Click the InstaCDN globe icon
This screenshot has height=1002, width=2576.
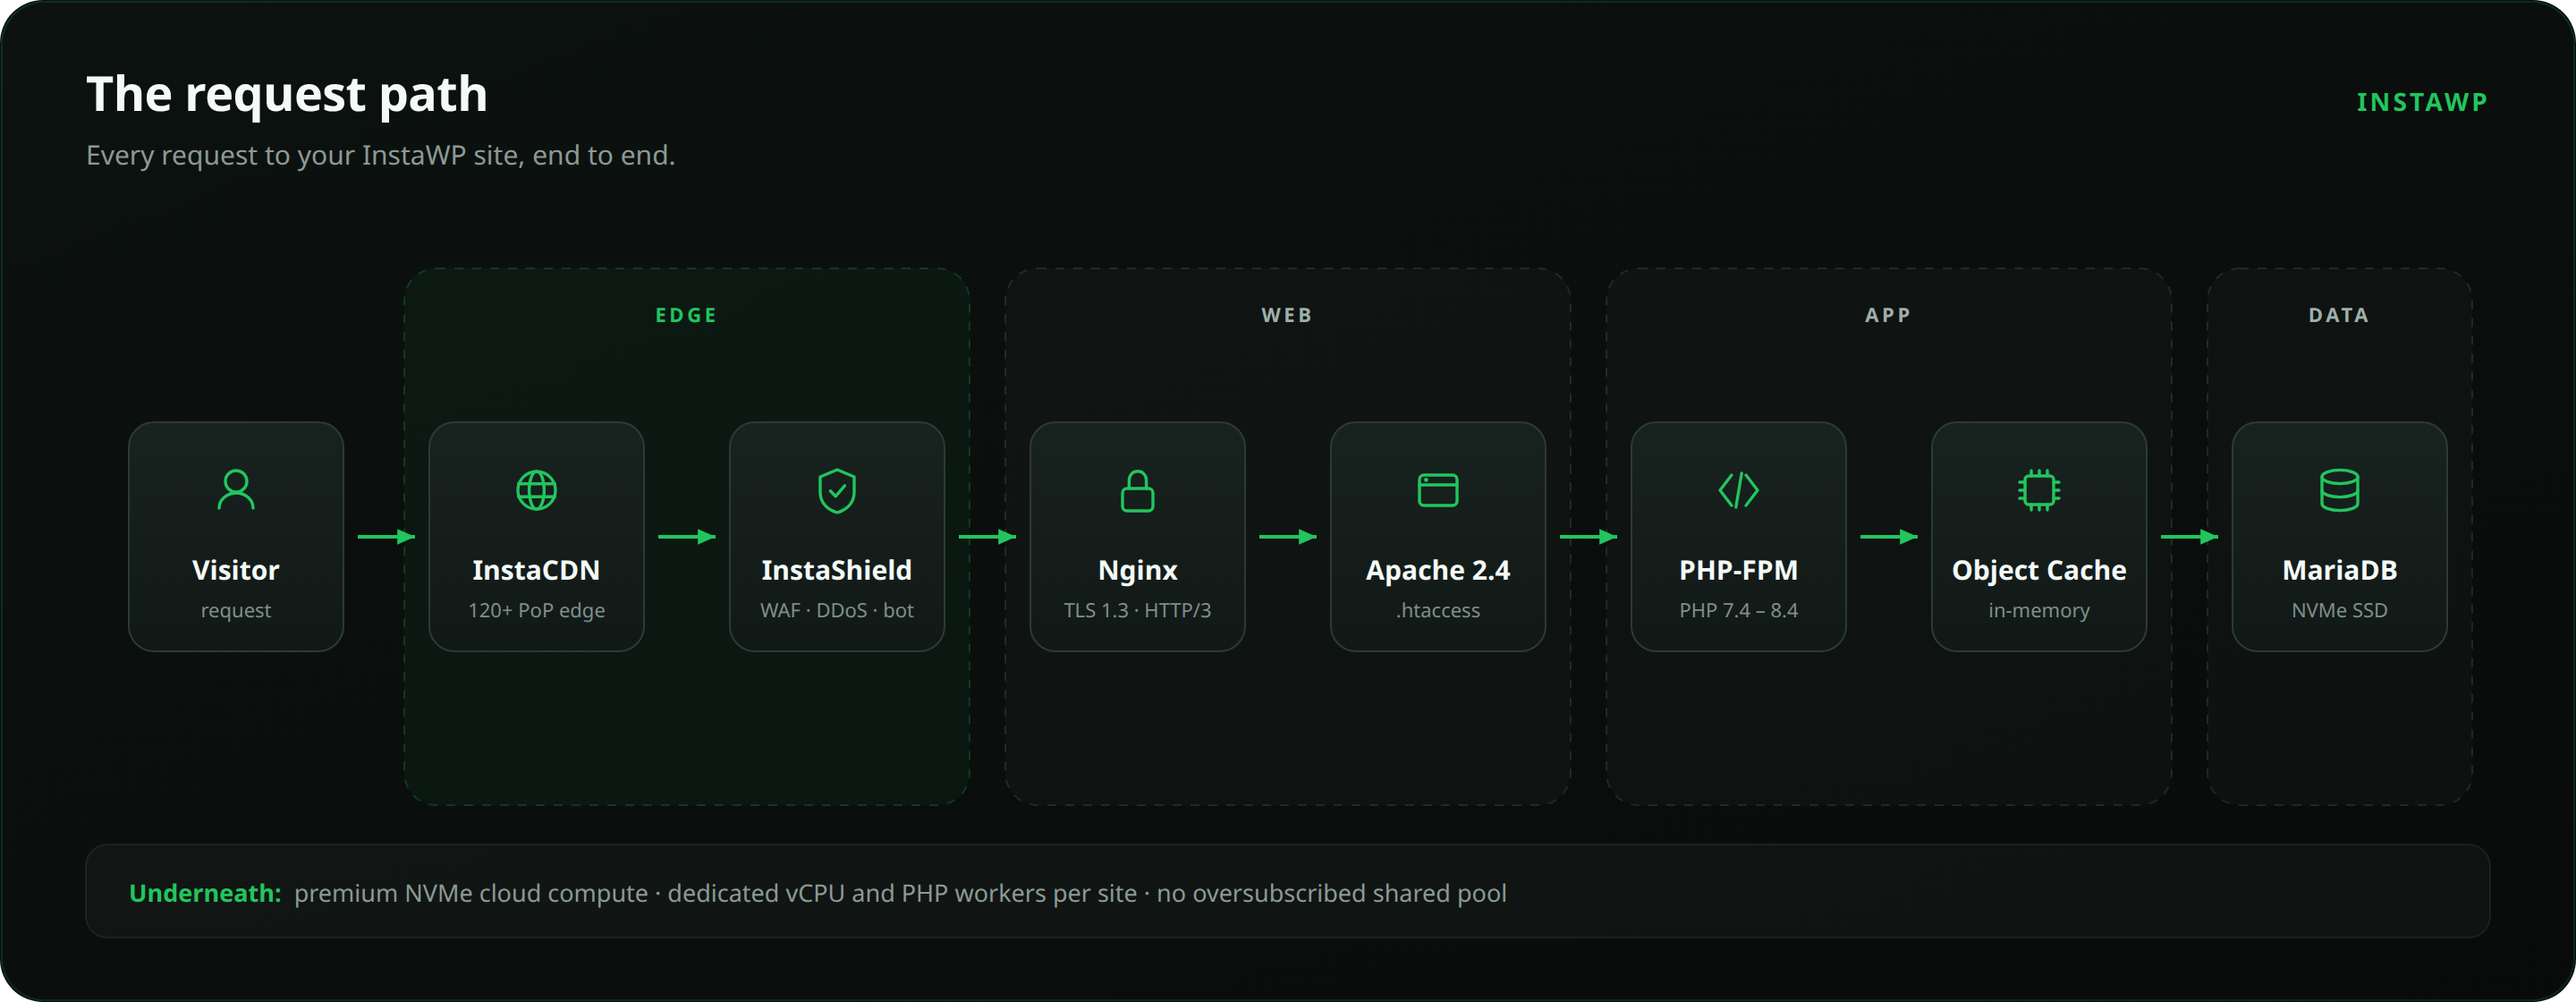point(536,490)
